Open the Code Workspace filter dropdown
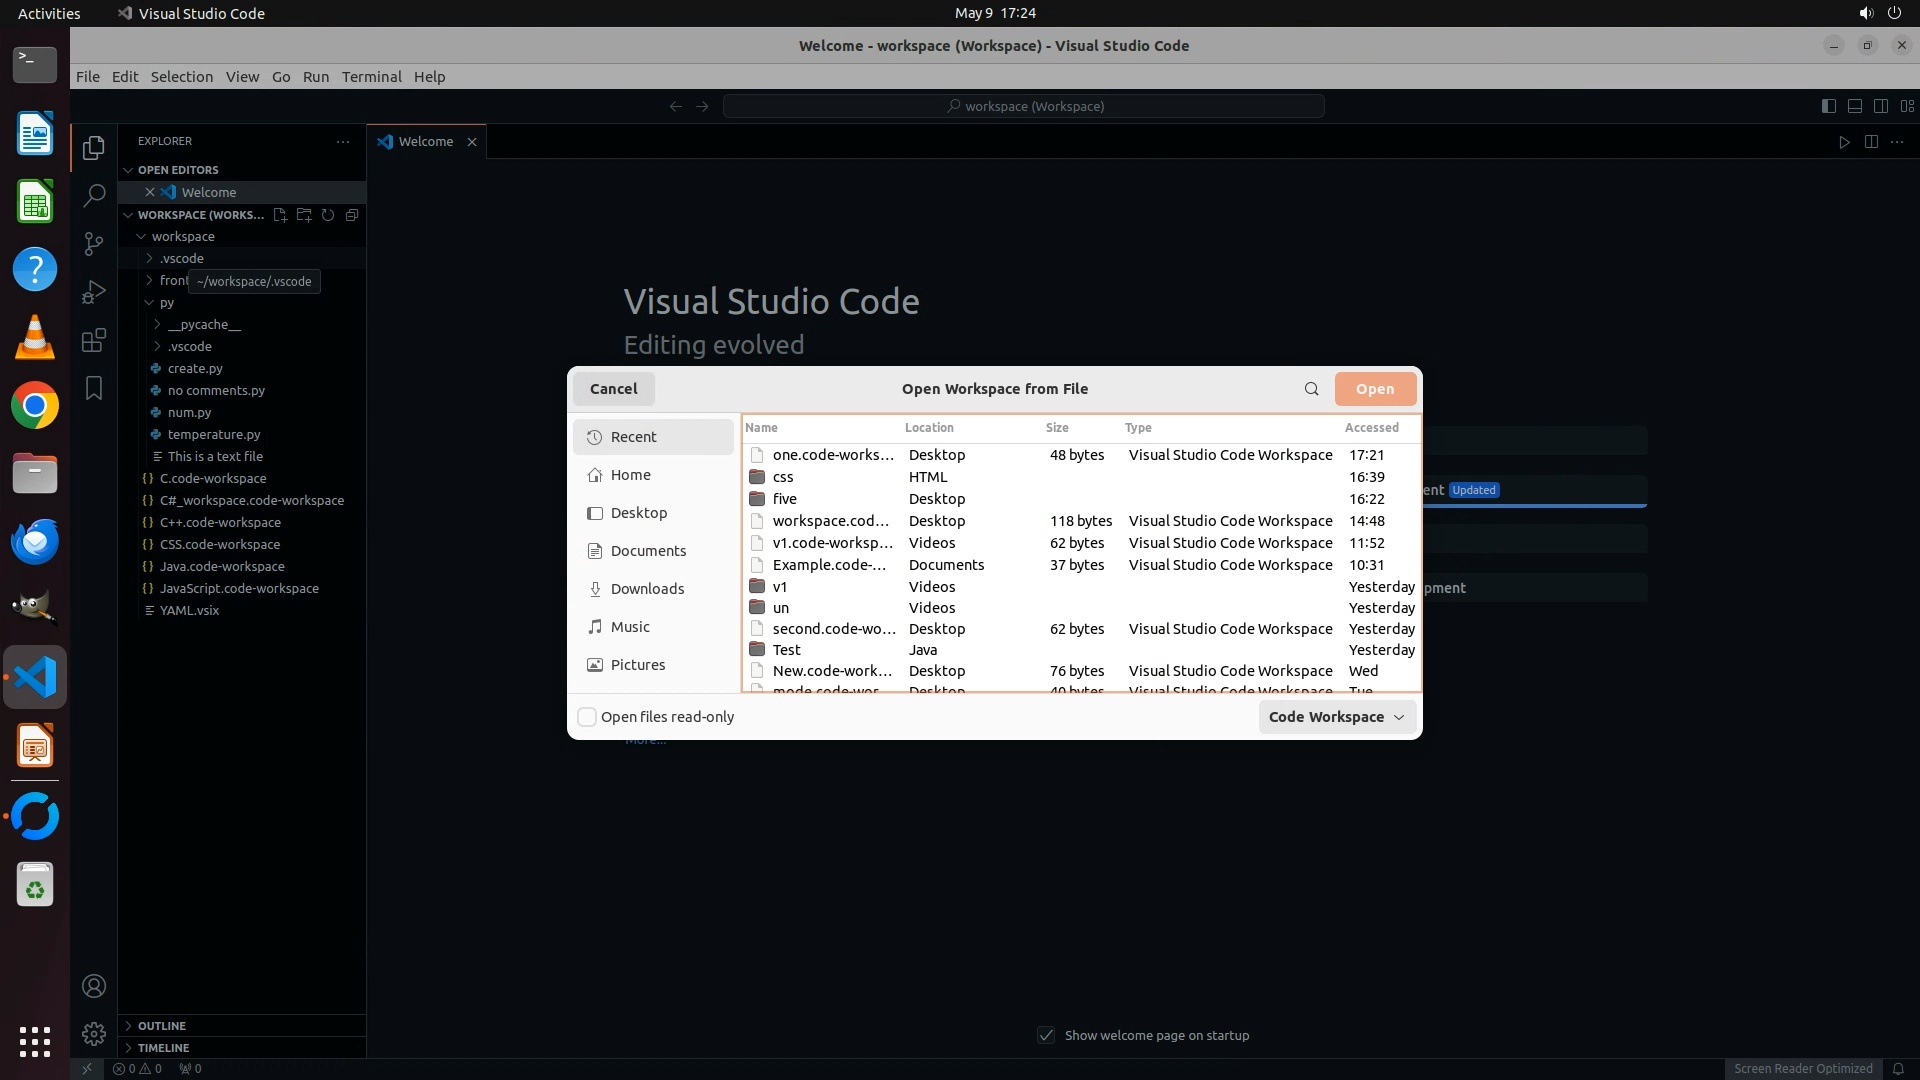The height and width of the screenshot is (1080, 1920). (x=1336, y=717)
